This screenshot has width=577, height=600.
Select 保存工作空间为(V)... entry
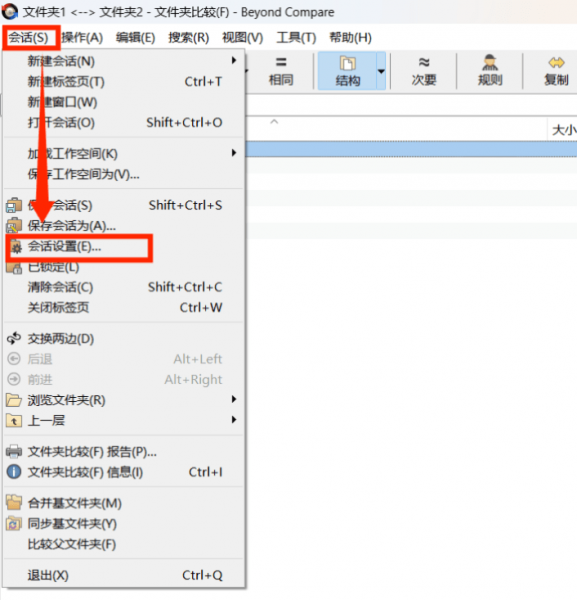tap(124, 174)
